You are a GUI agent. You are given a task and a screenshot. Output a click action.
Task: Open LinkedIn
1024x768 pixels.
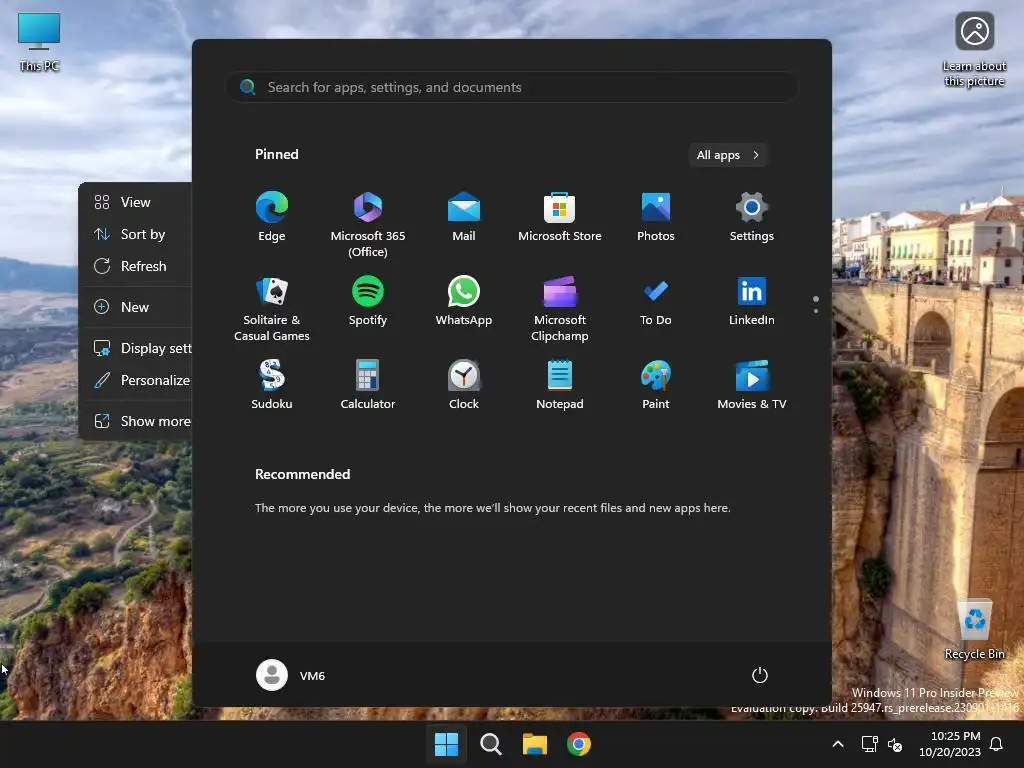[x=752, y=301]
